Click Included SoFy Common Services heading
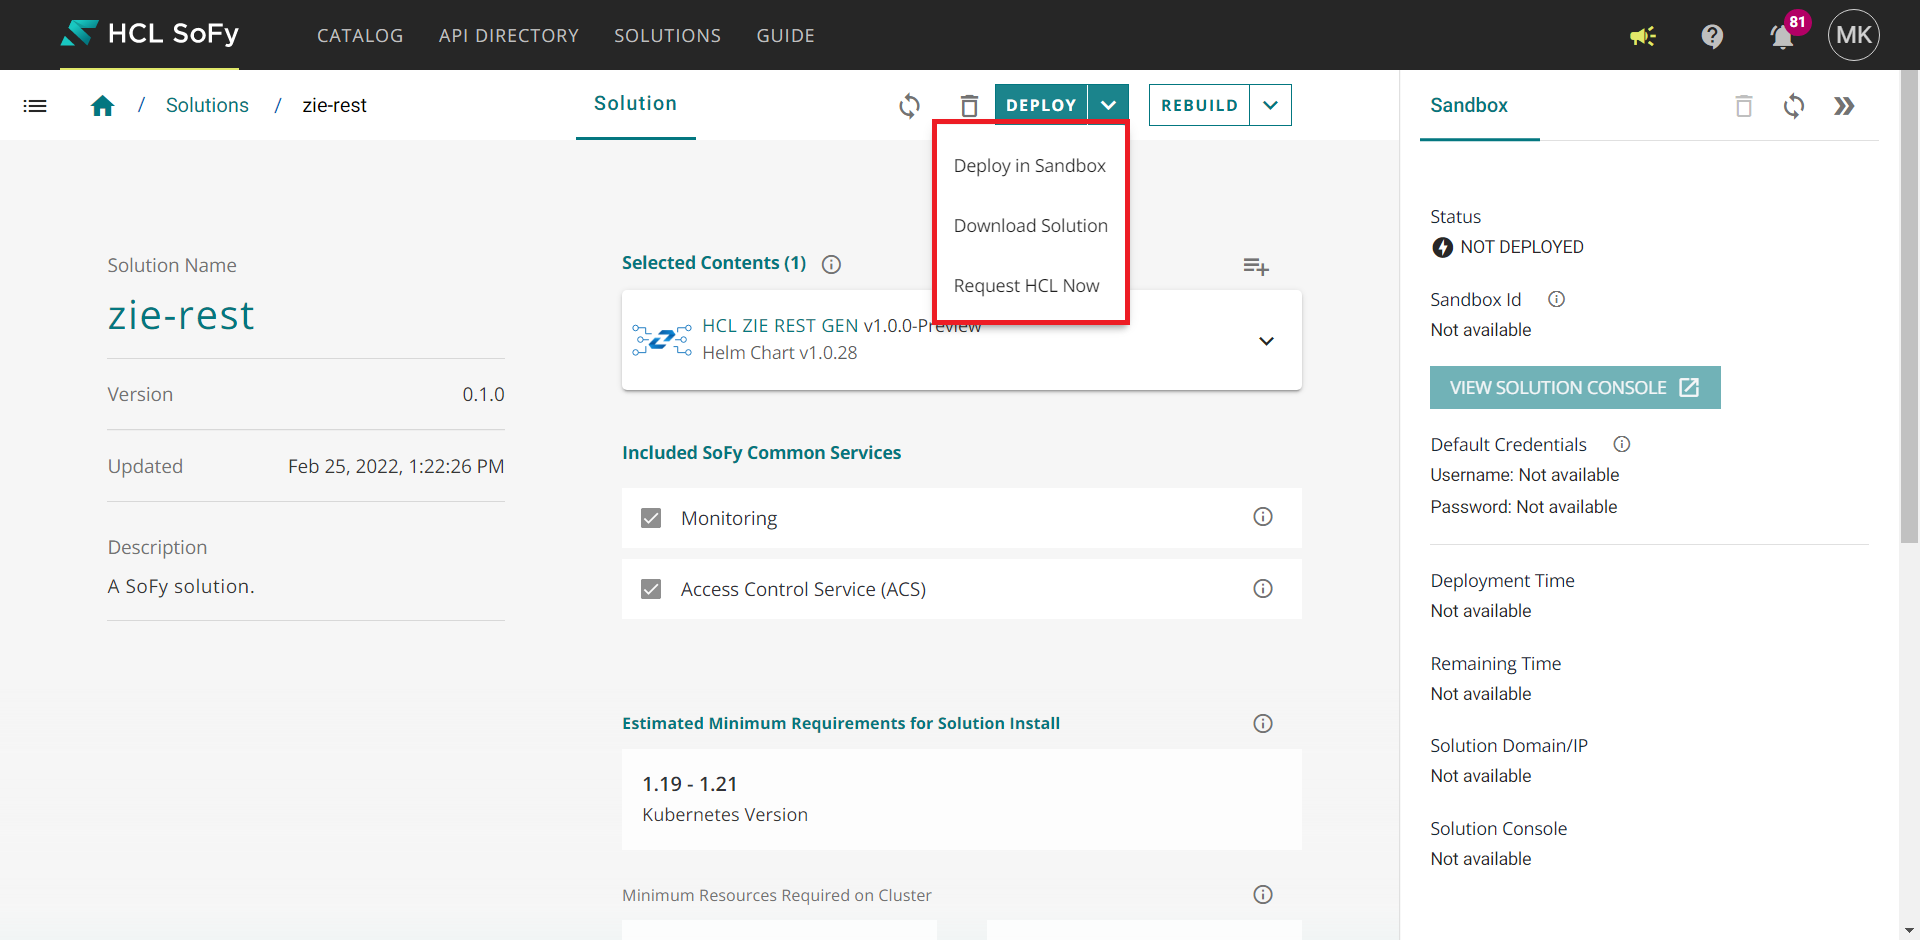The width and height of the screenshot is (1920, 940). pos(762,453)
